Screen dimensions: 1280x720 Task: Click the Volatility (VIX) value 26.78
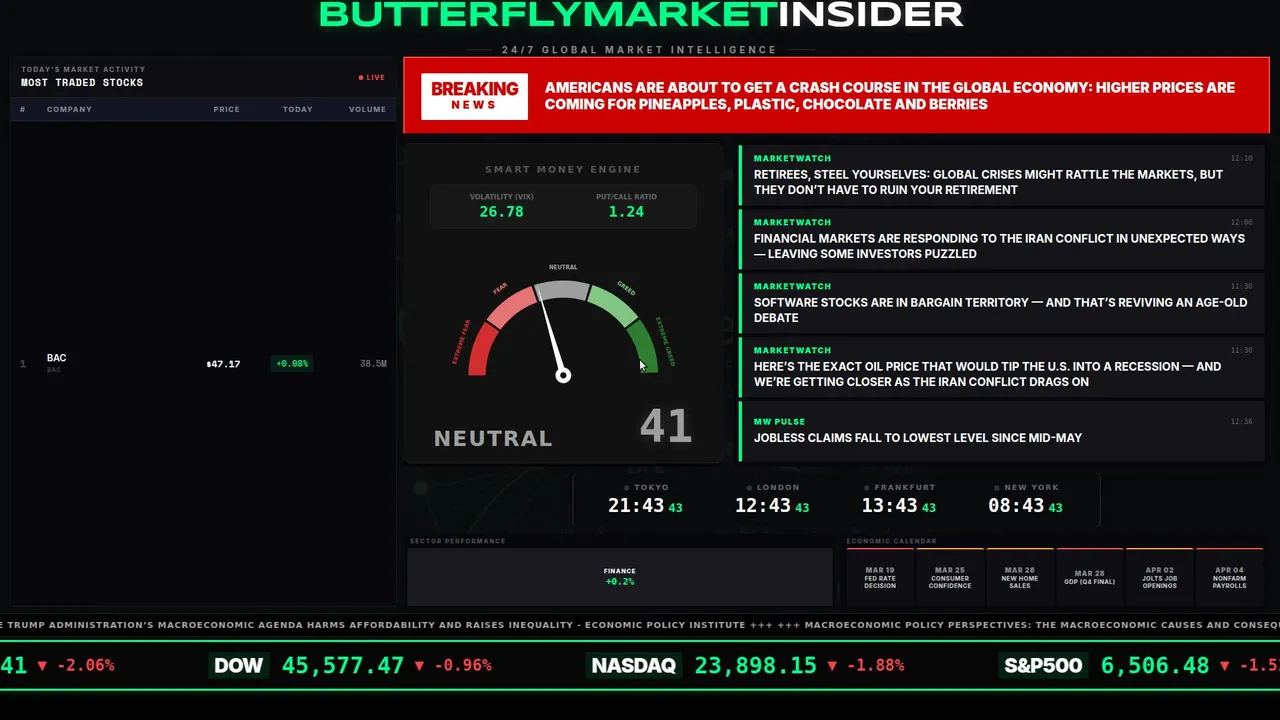pos(501,212)
